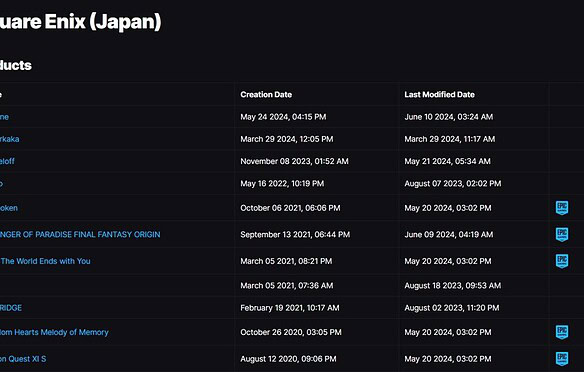Select the modified date August 02 2023, 11:20 PM
Screen dimensions: 584x372
pyautogui.click(x=452, y=308)
